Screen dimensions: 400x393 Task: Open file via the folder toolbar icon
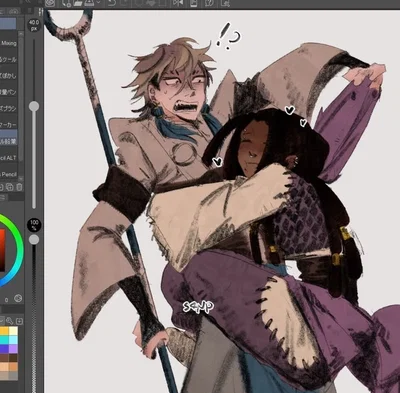click(x=79, y=3)
